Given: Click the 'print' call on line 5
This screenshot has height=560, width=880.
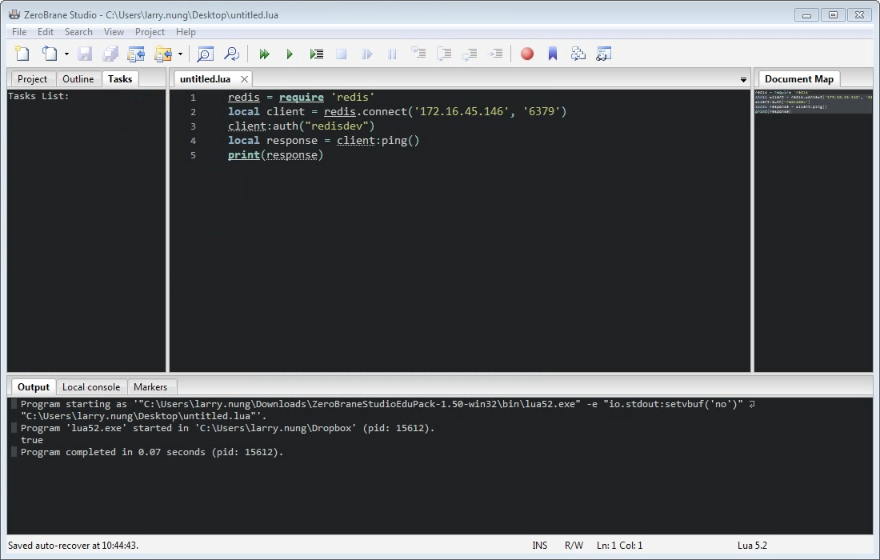Looking at the screenshot, I should pyautogui.click(x=244, y=155).
